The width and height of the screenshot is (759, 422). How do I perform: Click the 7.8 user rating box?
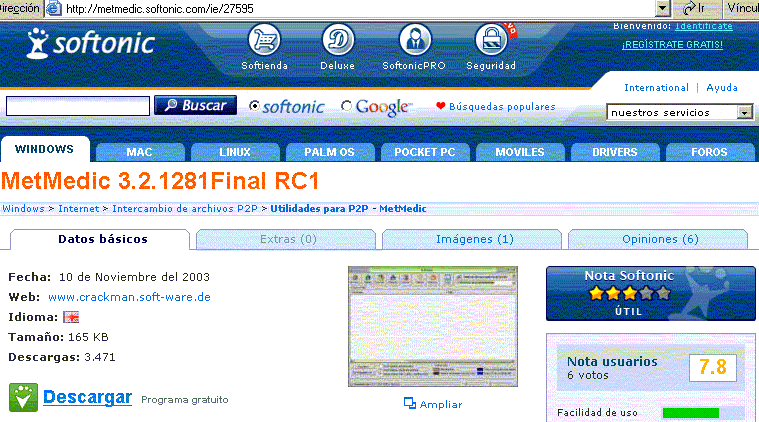(713, 367)
